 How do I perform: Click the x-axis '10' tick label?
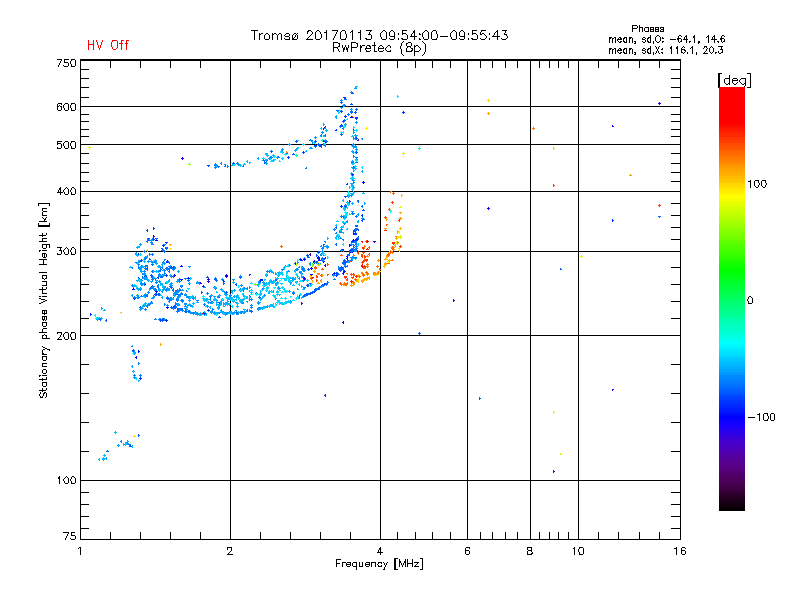pos(578,551)
